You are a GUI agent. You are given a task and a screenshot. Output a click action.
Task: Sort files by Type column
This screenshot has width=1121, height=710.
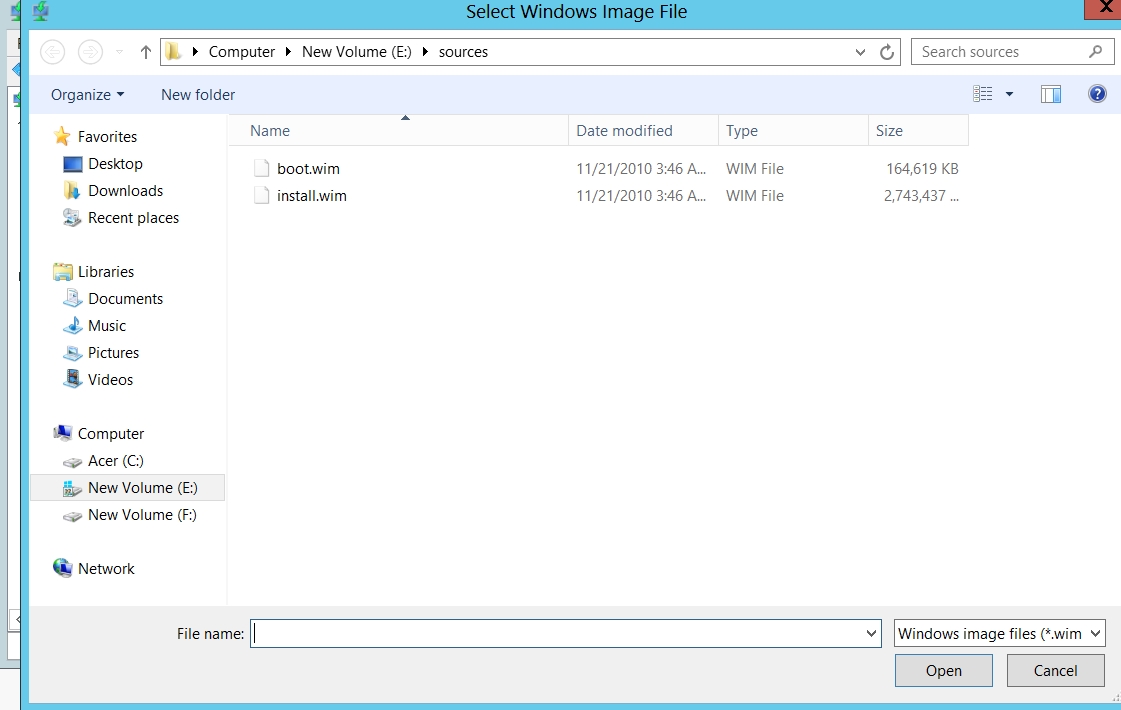coord(794,131)
